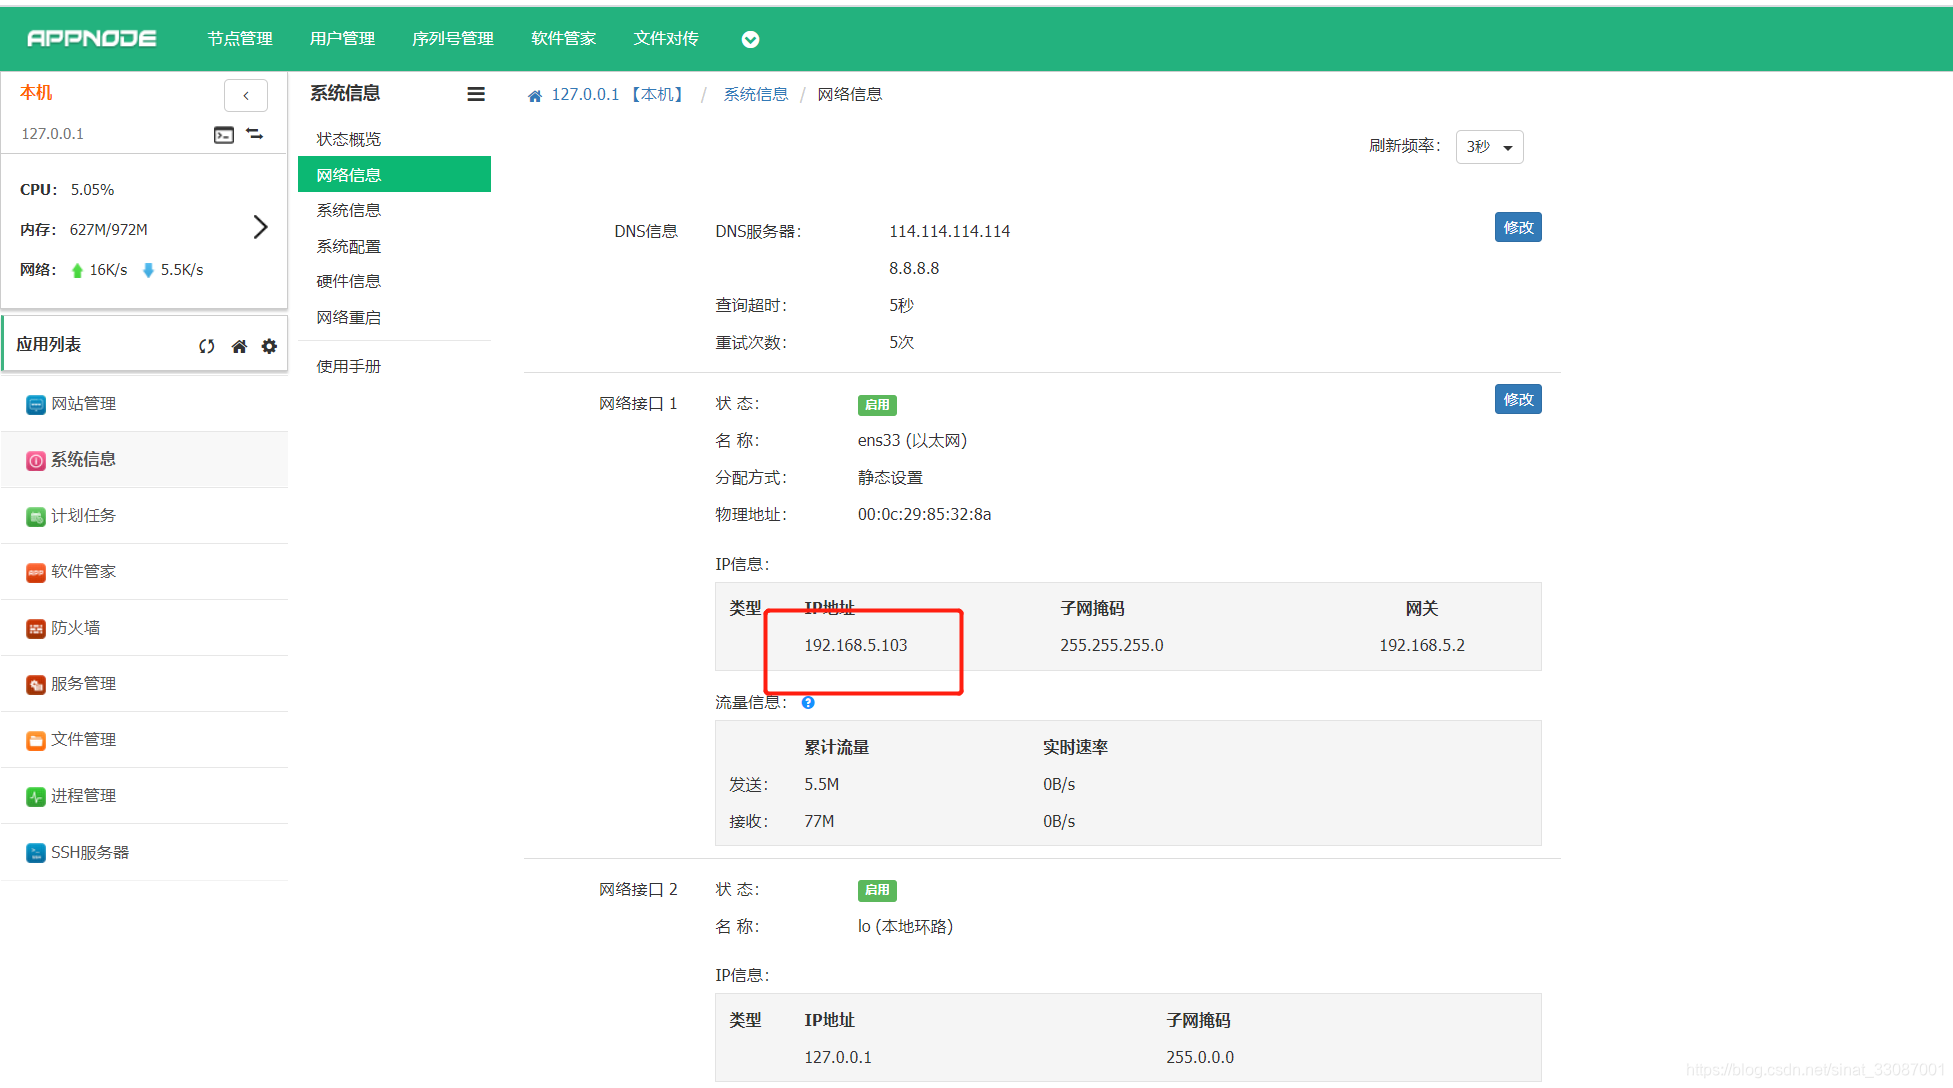This screenshot has height=1088, width=1953.
Task: Click breadcrumb home icon
Action: click(535, 95)
